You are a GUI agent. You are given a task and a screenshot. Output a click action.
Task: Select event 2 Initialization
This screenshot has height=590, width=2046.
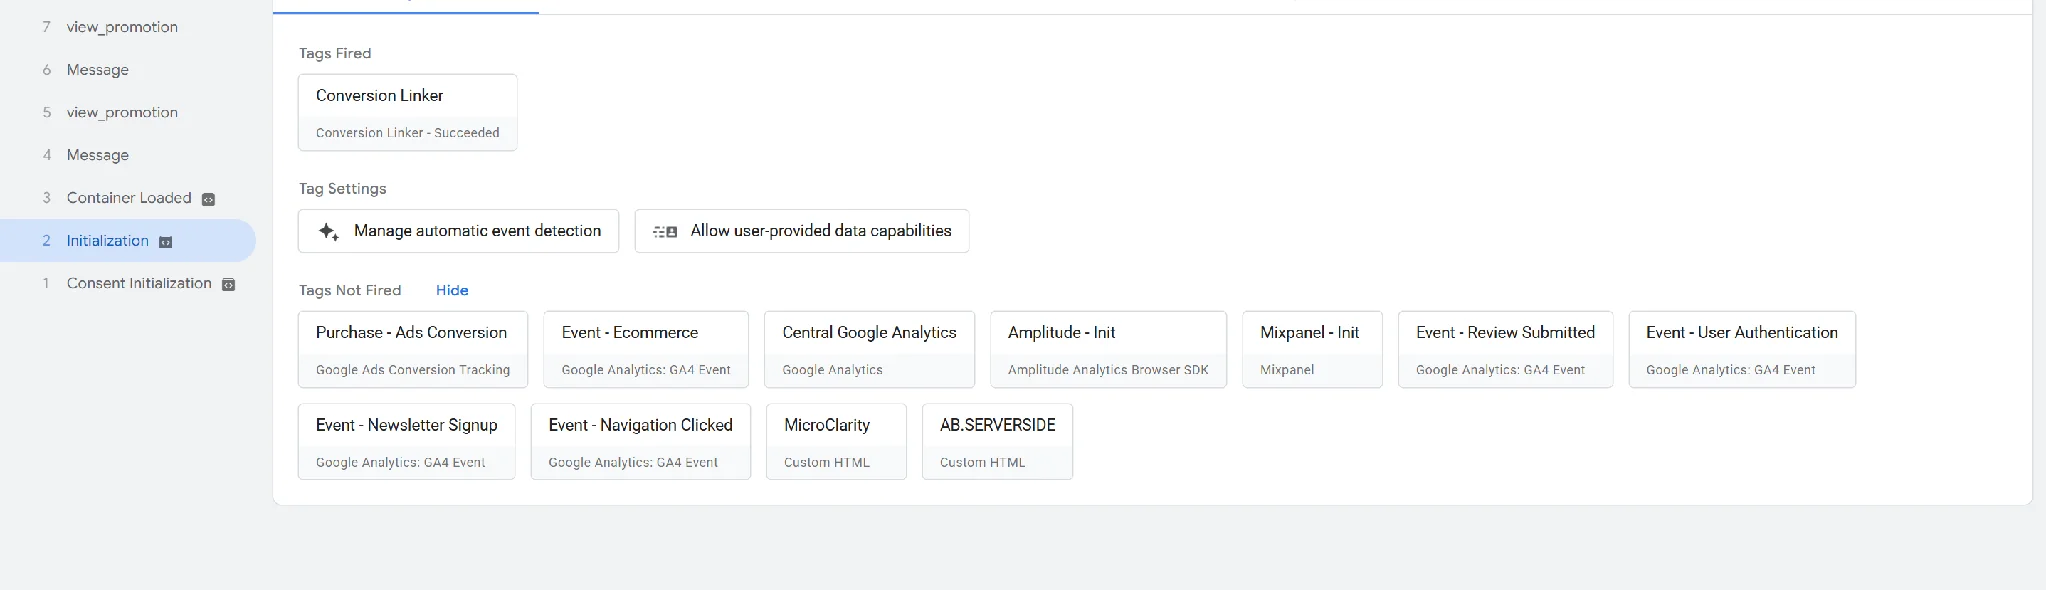(128, 241)
